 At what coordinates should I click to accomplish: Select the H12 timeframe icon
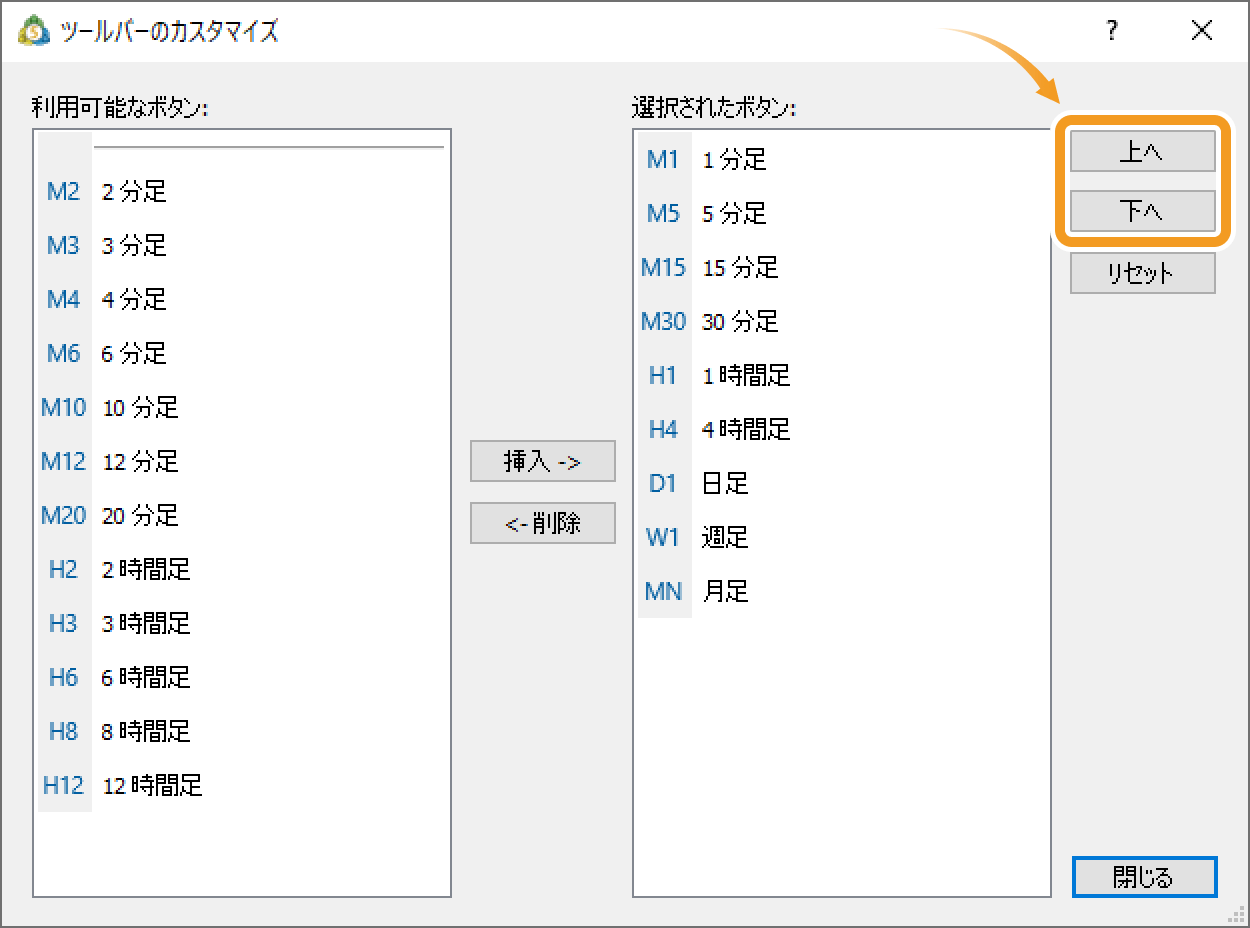coord(63,786)
